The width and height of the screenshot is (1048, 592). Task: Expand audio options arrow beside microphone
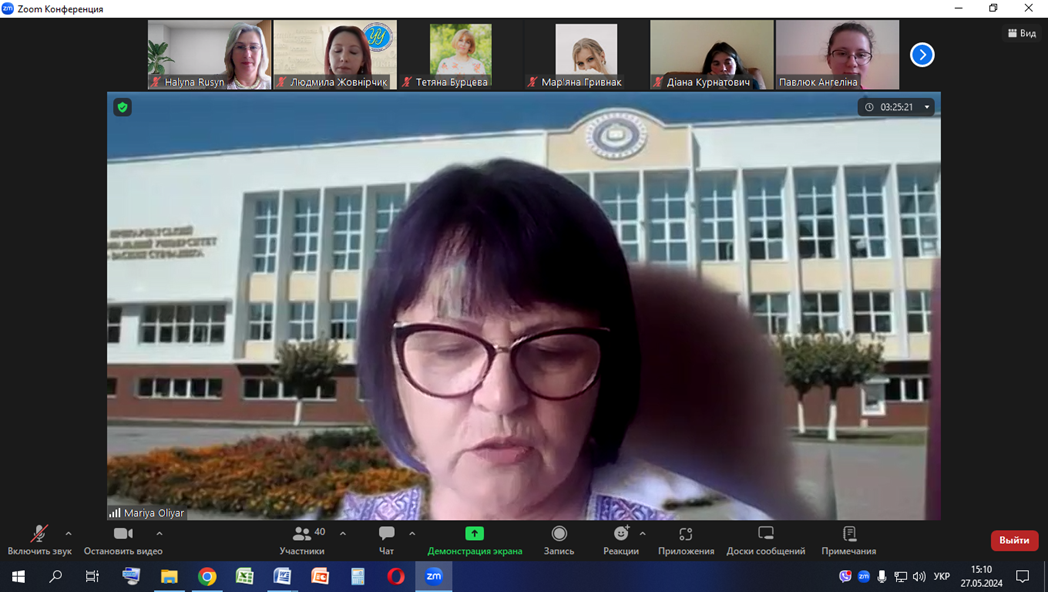click(68, 534)
